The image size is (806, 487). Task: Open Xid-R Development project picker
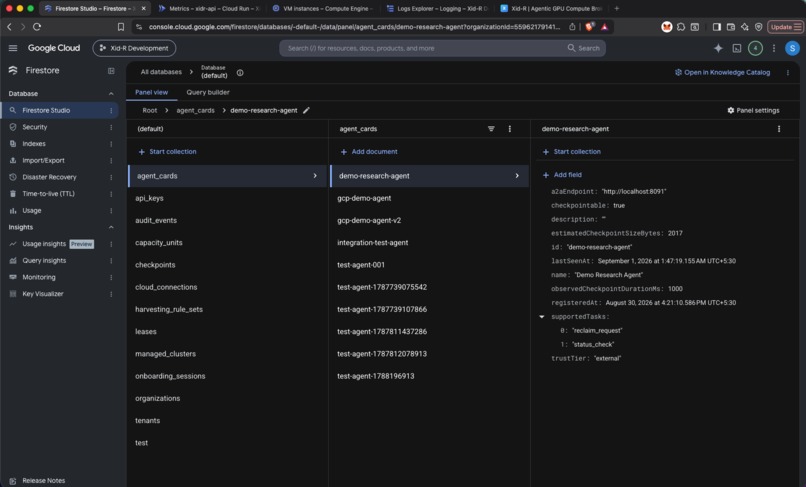coord(134,48)
